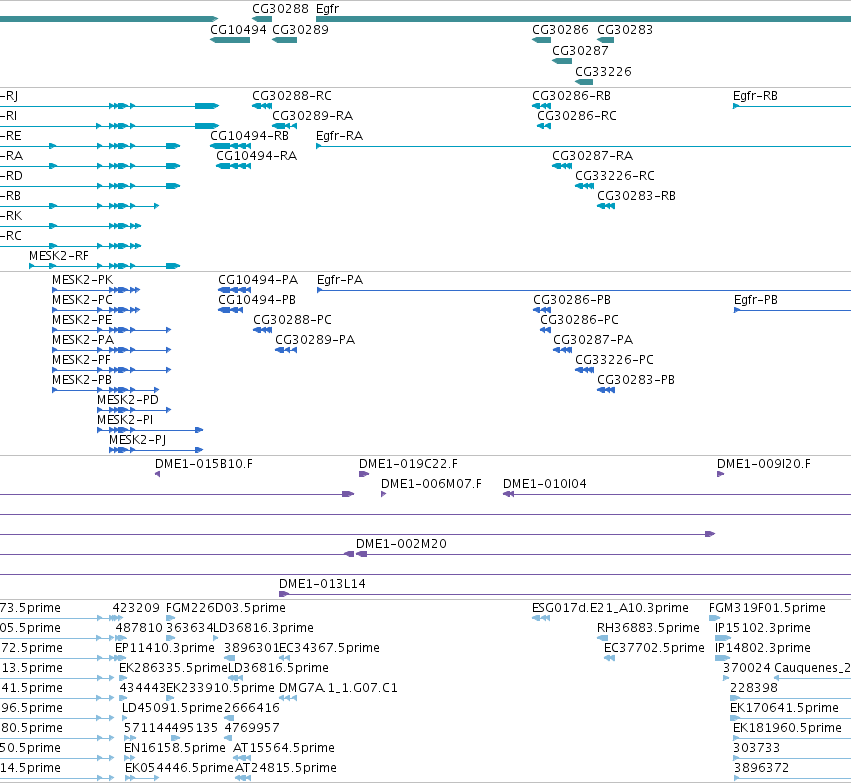Open transcript CG33226-RC
The image size is (851, 783).
tap(614, 176)
